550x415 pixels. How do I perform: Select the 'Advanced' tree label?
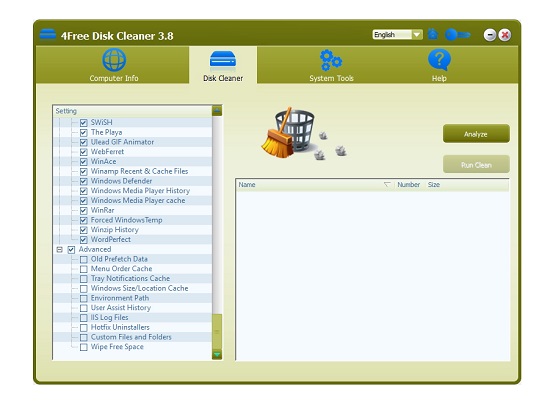click(95, 249)
